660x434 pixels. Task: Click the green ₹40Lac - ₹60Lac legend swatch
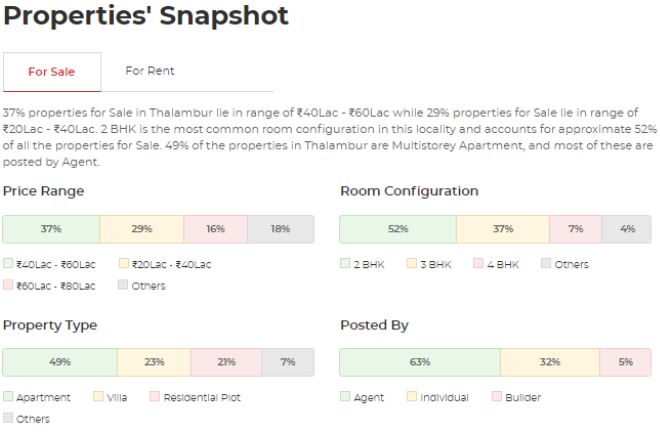8,264
